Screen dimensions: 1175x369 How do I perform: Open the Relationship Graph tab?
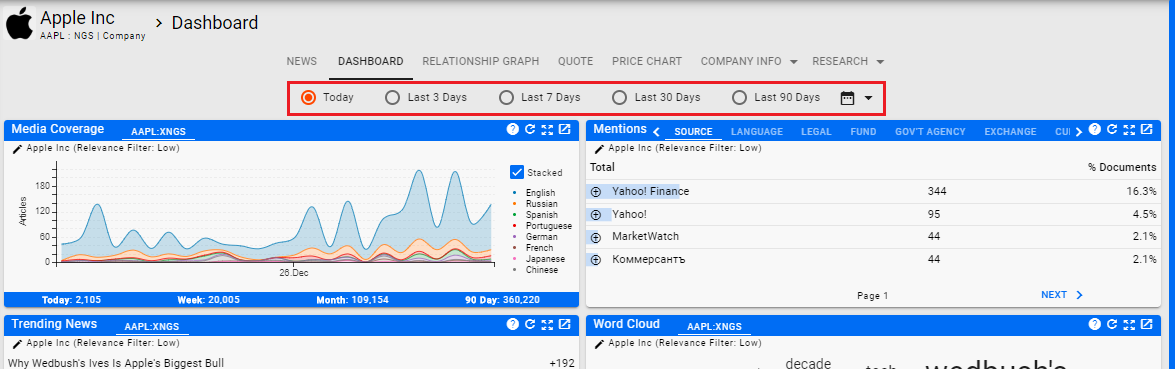480,62
